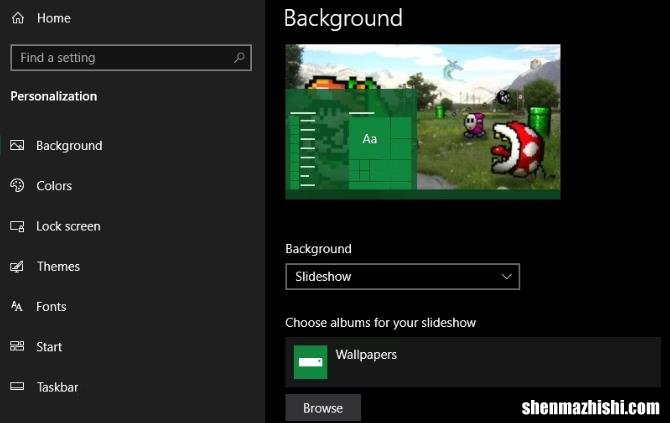Click the Home house icon

pyautogui.click(x=18, y=18)
